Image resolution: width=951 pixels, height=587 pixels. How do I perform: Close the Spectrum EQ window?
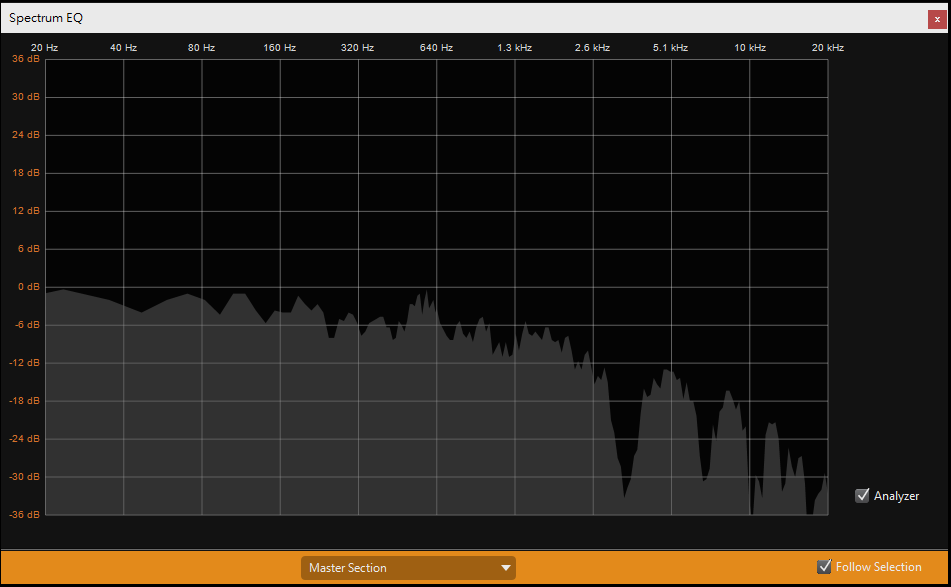937,19
